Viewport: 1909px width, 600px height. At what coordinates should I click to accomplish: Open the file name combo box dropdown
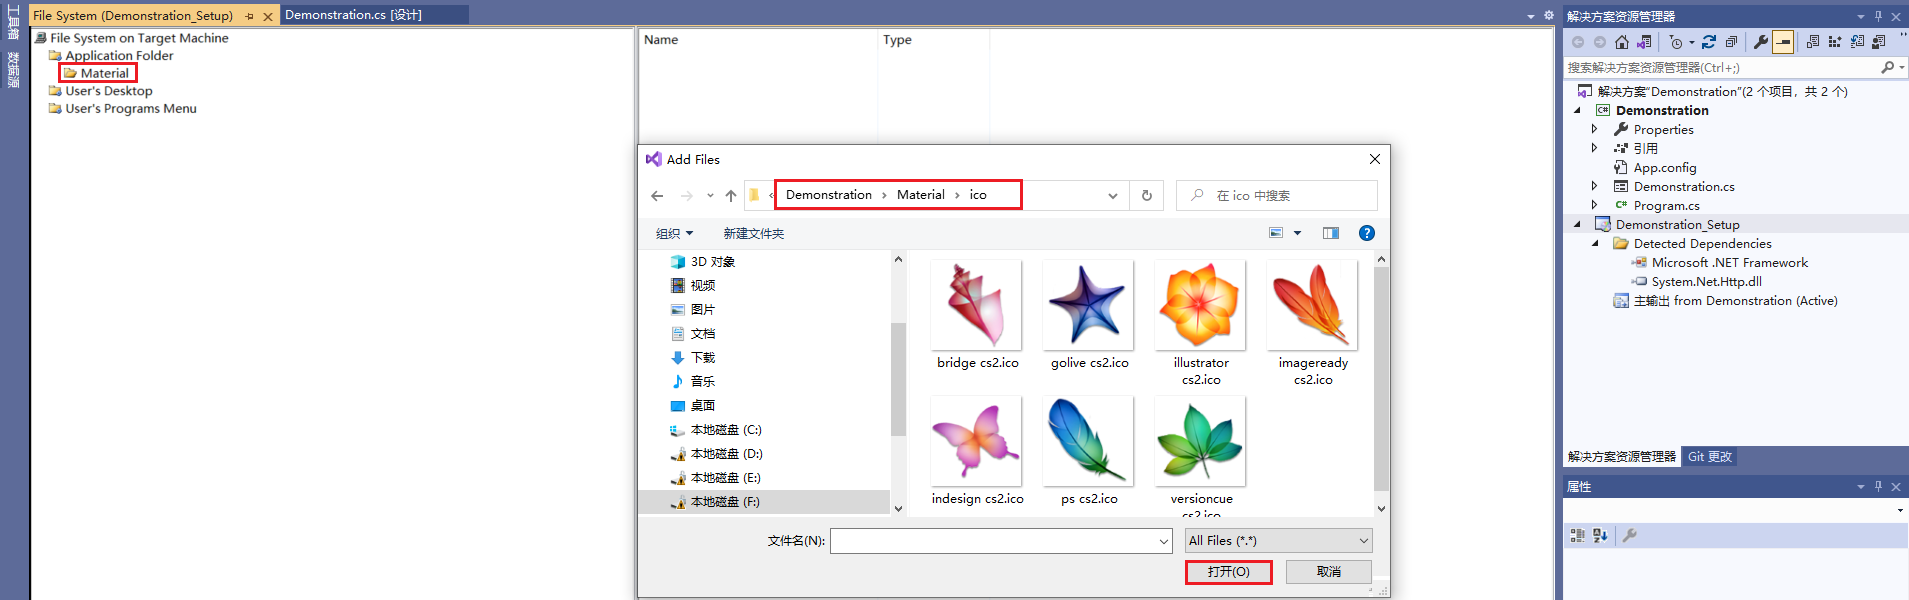tap(1164, 541)
